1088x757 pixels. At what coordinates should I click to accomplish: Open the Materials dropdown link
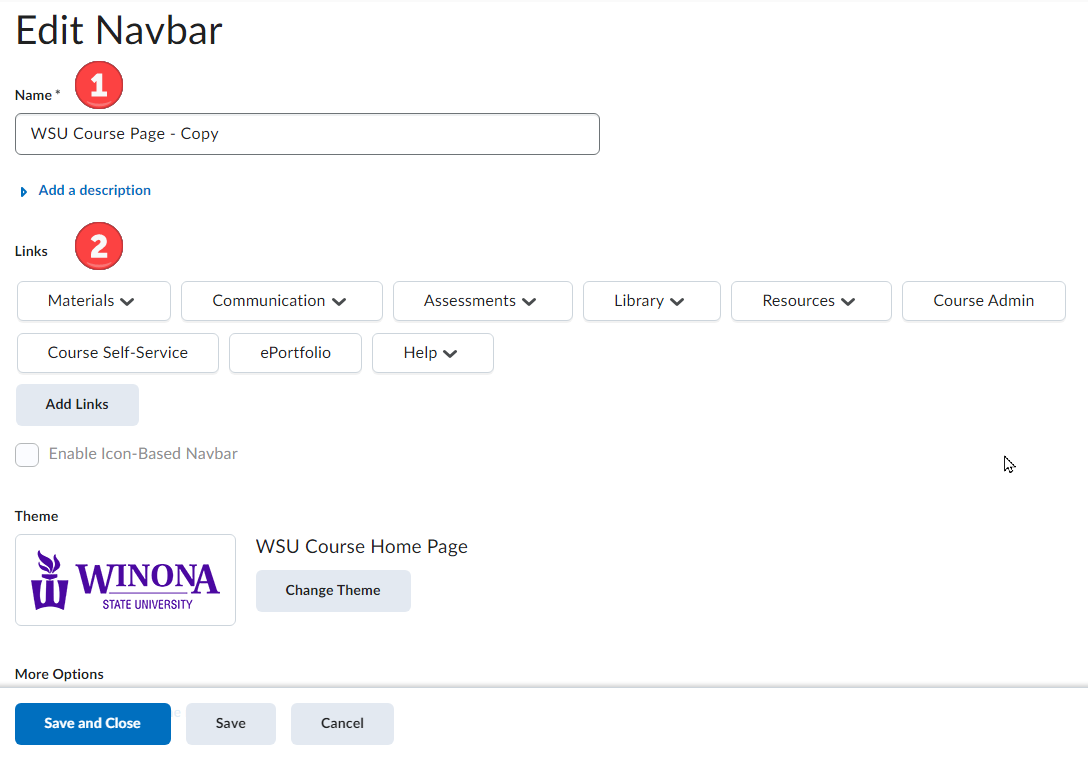click(93, 301)
